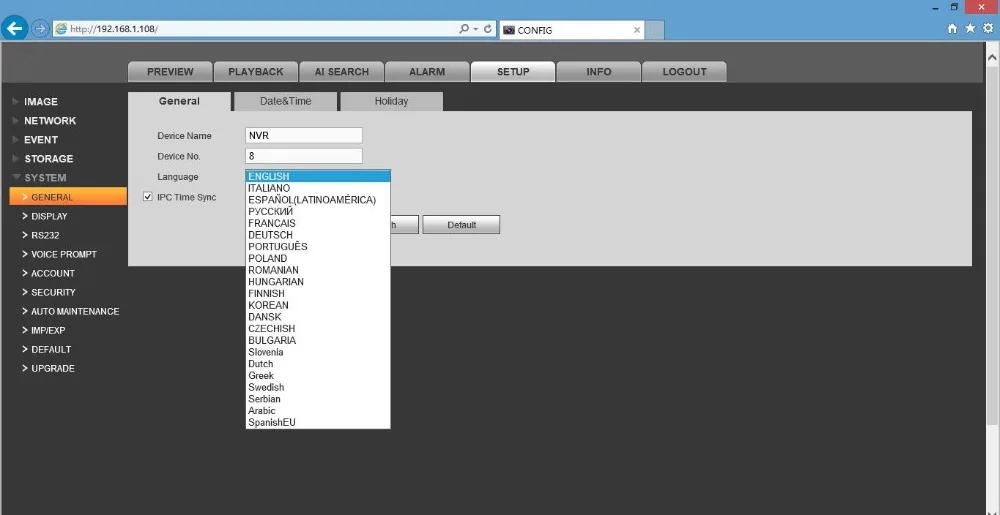
Task: Open the favorites star icon
Action: [x=970, y=29]
